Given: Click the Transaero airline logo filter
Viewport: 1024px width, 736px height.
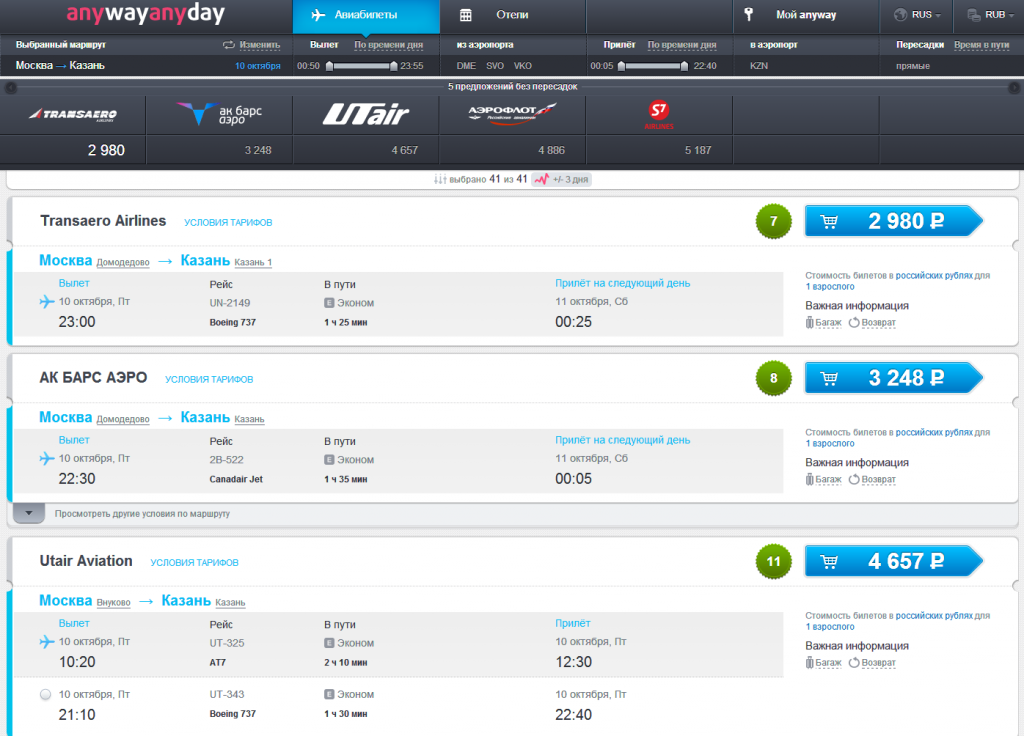Looking at the screenshot, I should 73,115.
